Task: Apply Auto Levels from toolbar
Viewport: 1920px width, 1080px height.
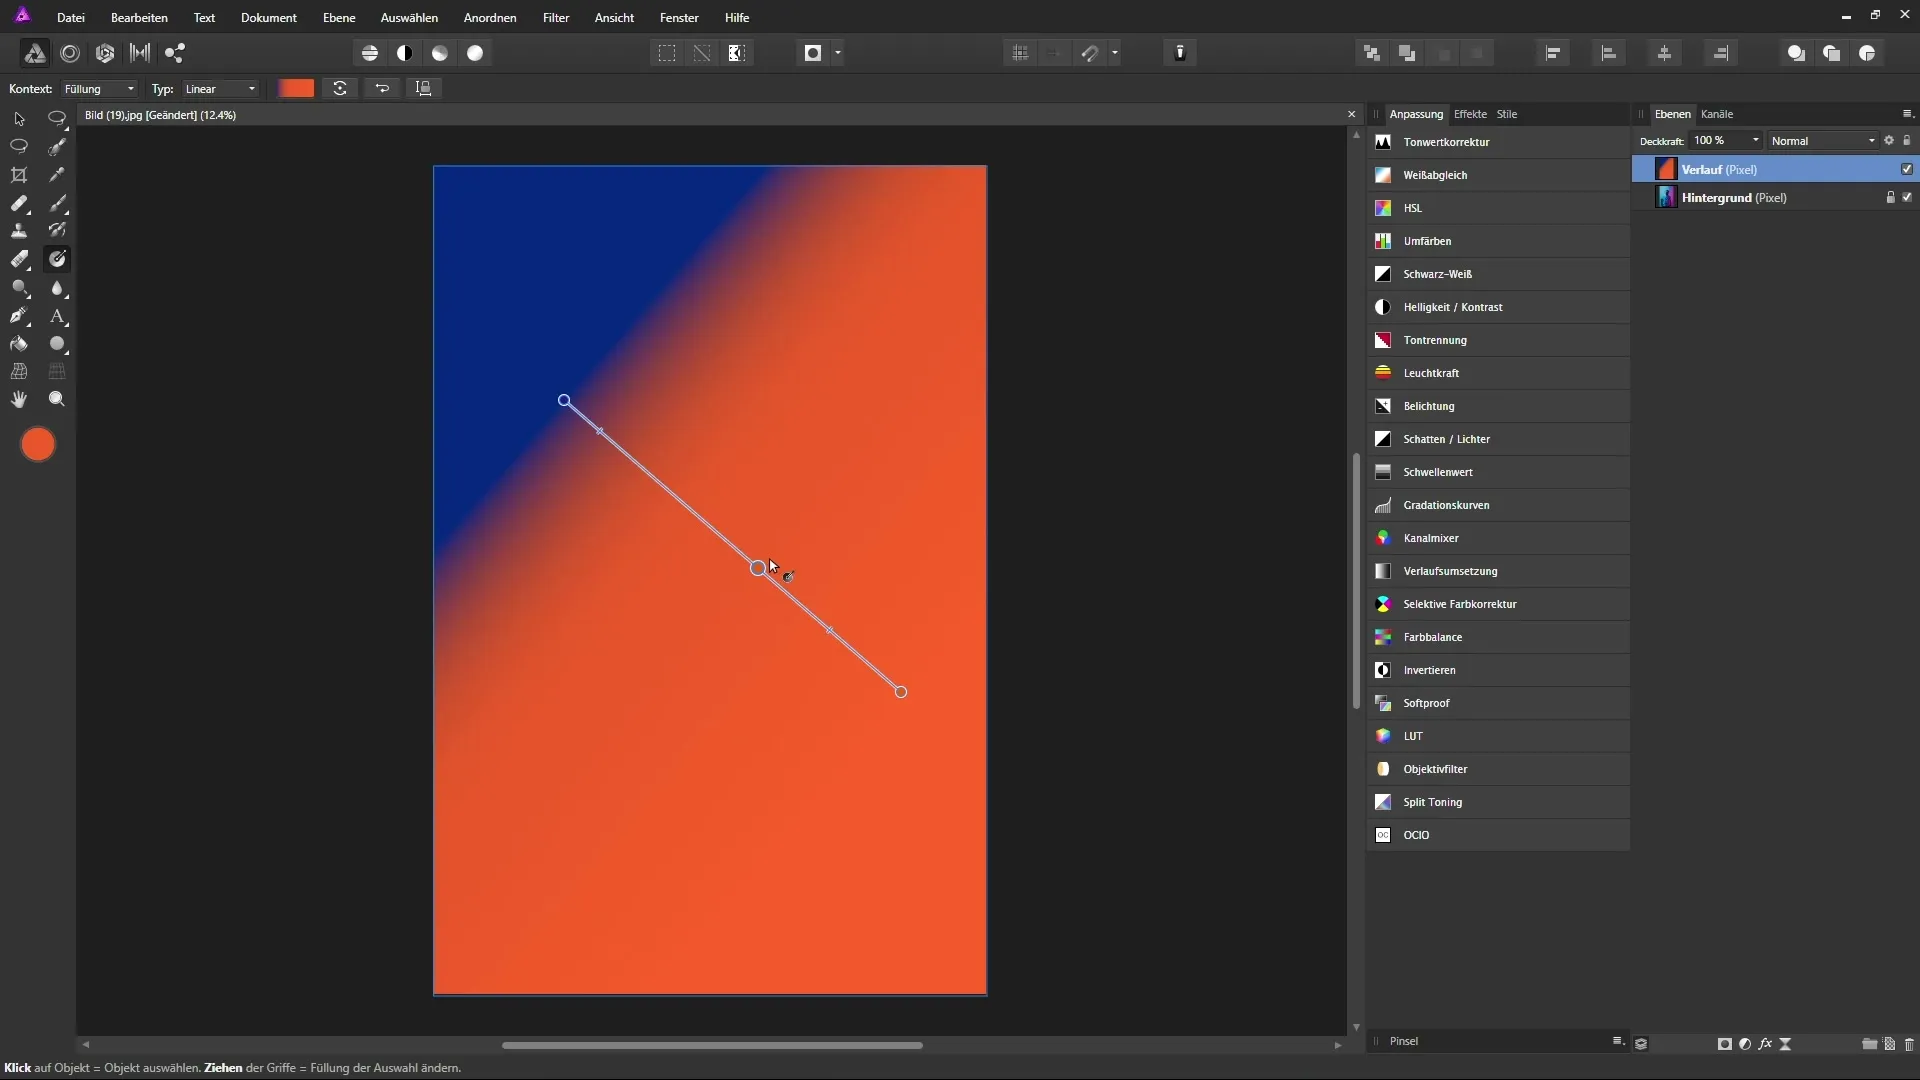Action: [x=370, y=53]
